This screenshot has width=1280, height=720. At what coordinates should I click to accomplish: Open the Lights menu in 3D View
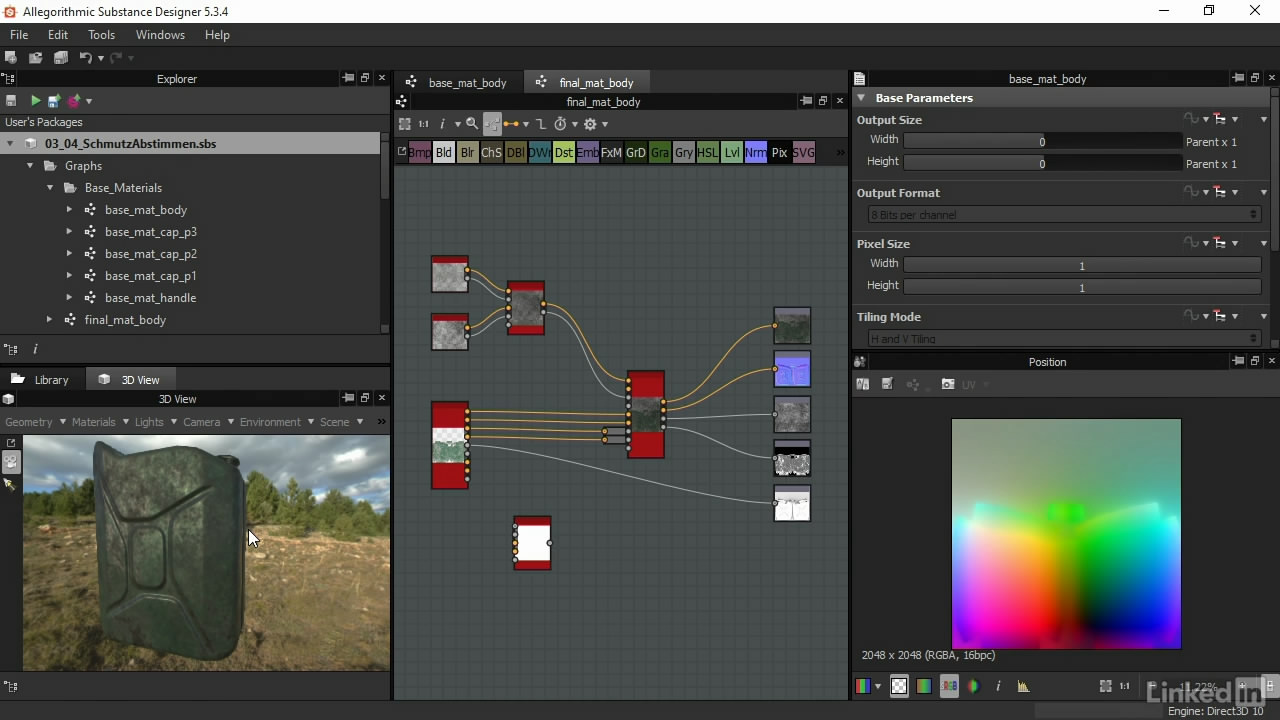click(155, 422)
